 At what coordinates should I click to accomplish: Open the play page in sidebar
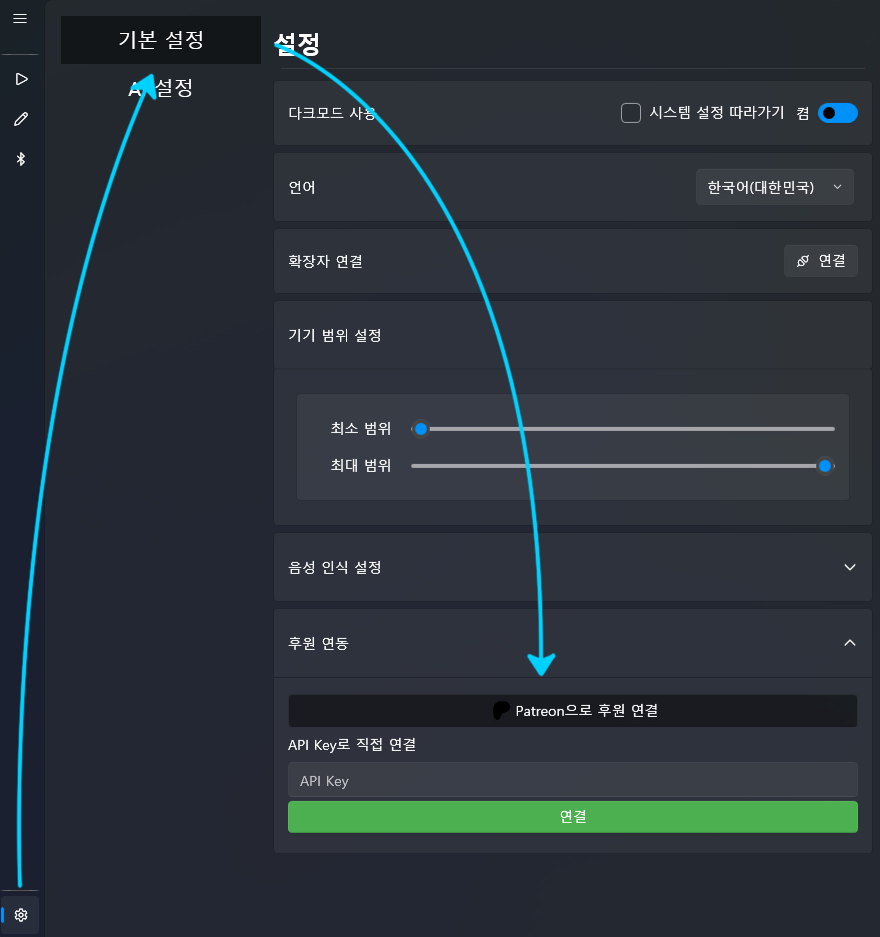click(x=20, y=79)
